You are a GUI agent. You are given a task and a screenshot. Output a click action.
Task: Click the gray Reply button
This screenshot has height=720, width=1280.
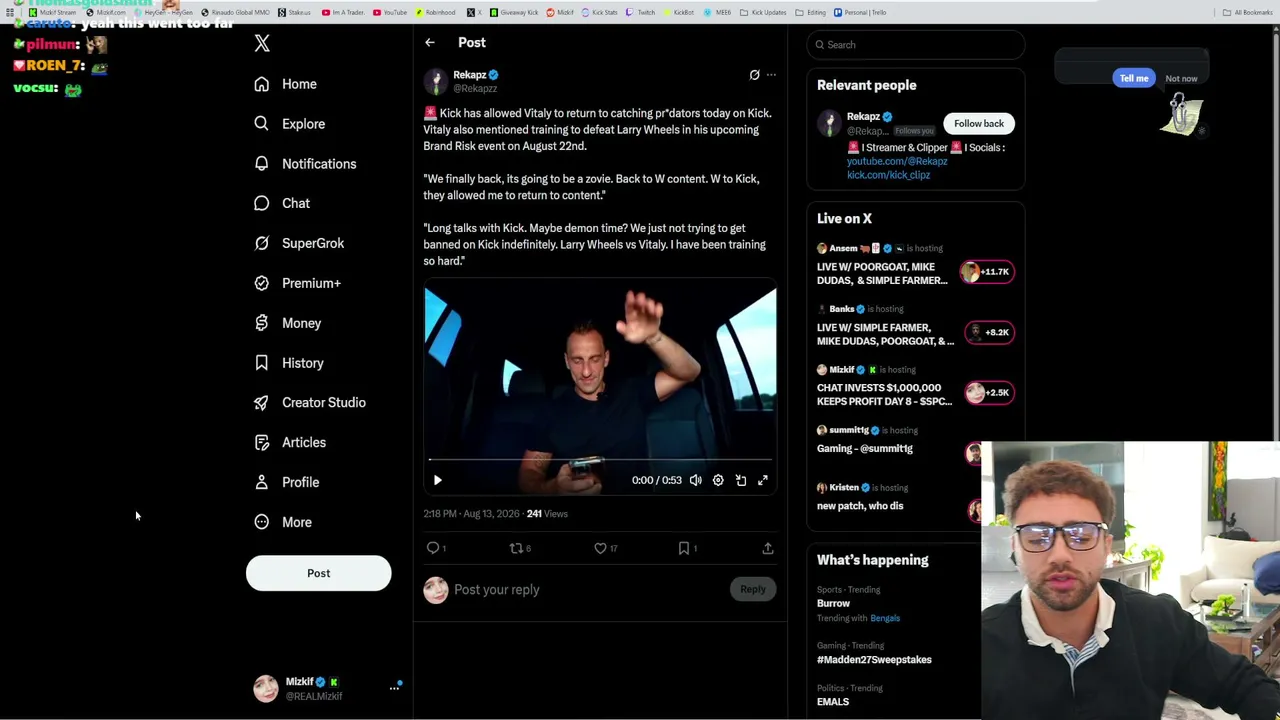pos(753,590)
